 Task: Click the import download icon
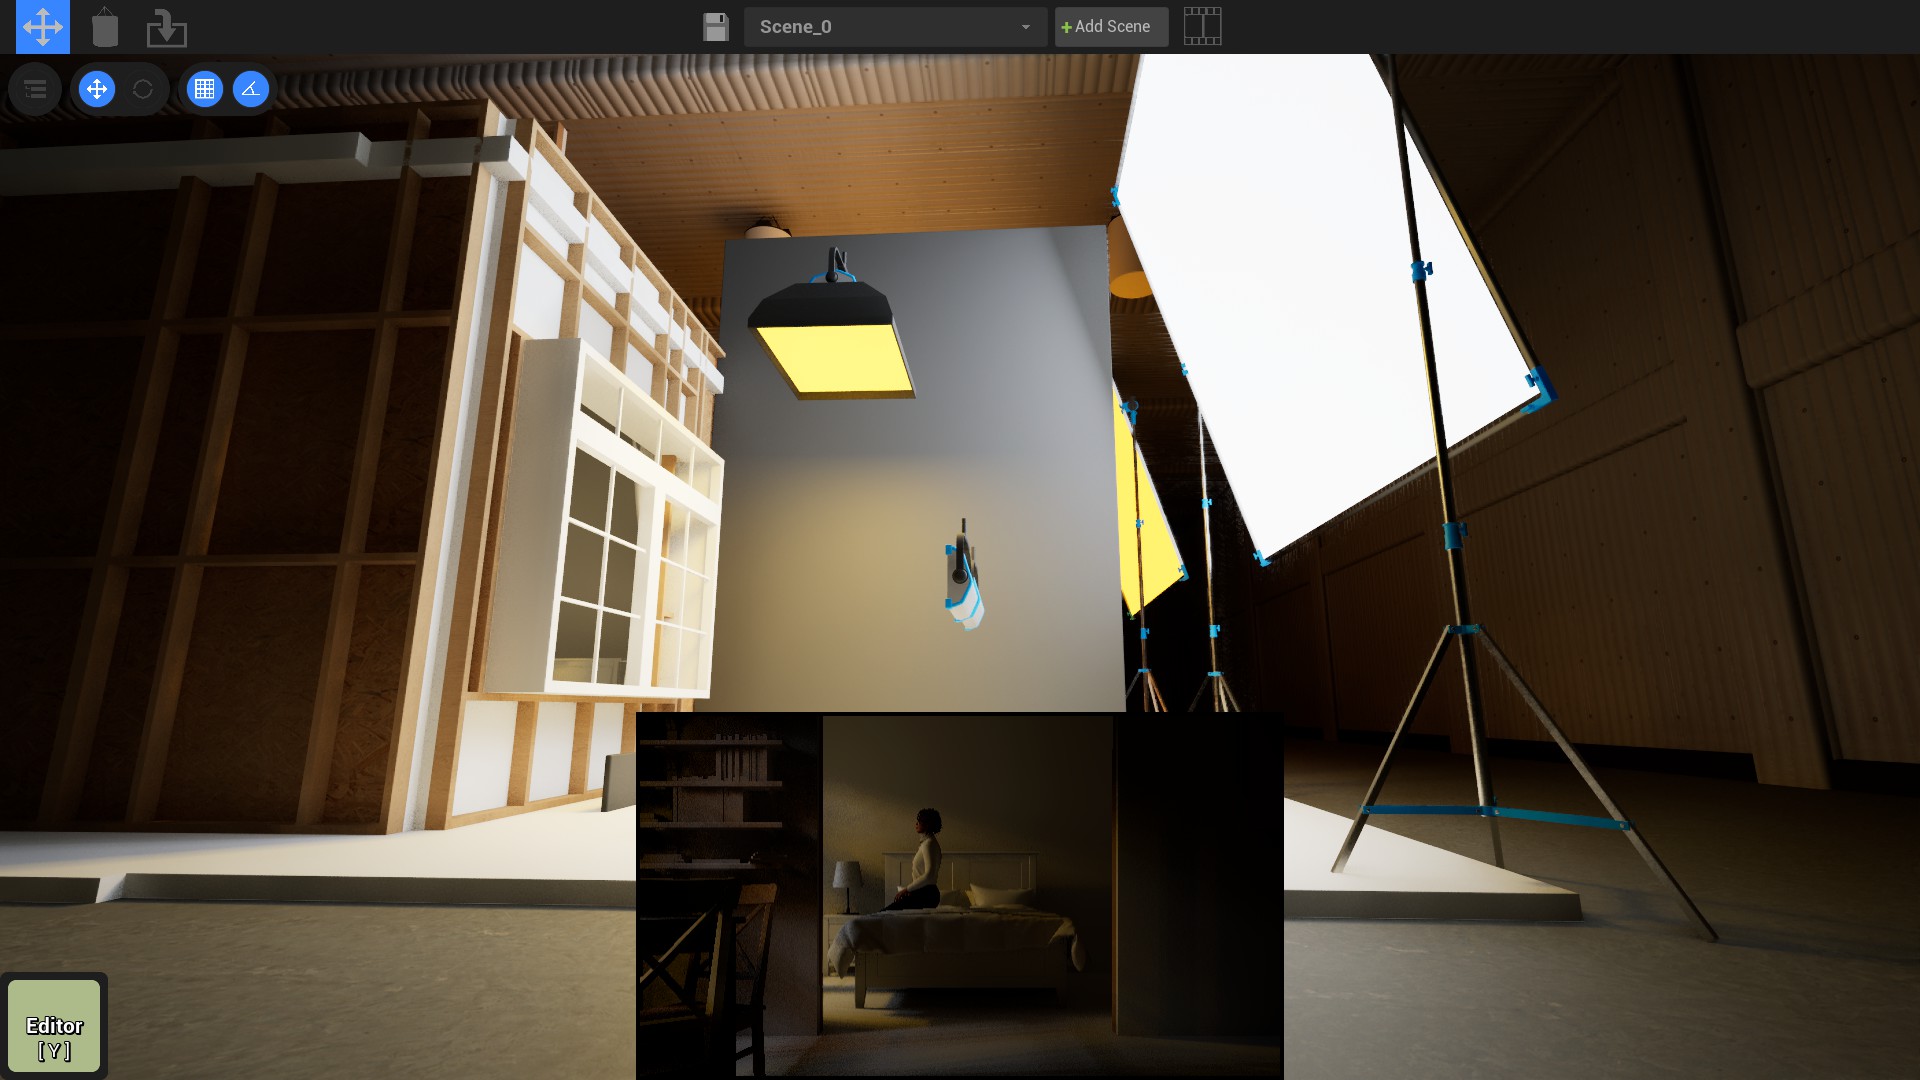click(166, 28)
